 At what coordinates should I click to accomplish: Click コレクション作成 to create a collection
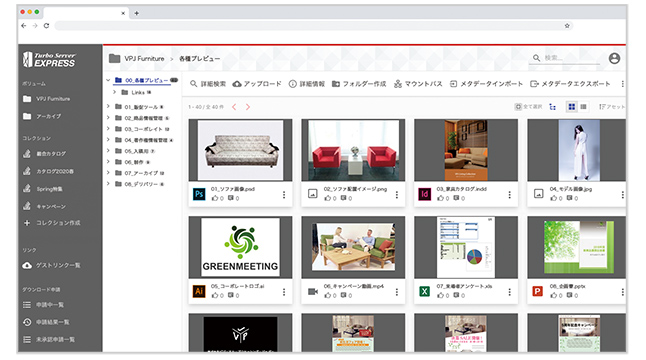tap(52, 223)
